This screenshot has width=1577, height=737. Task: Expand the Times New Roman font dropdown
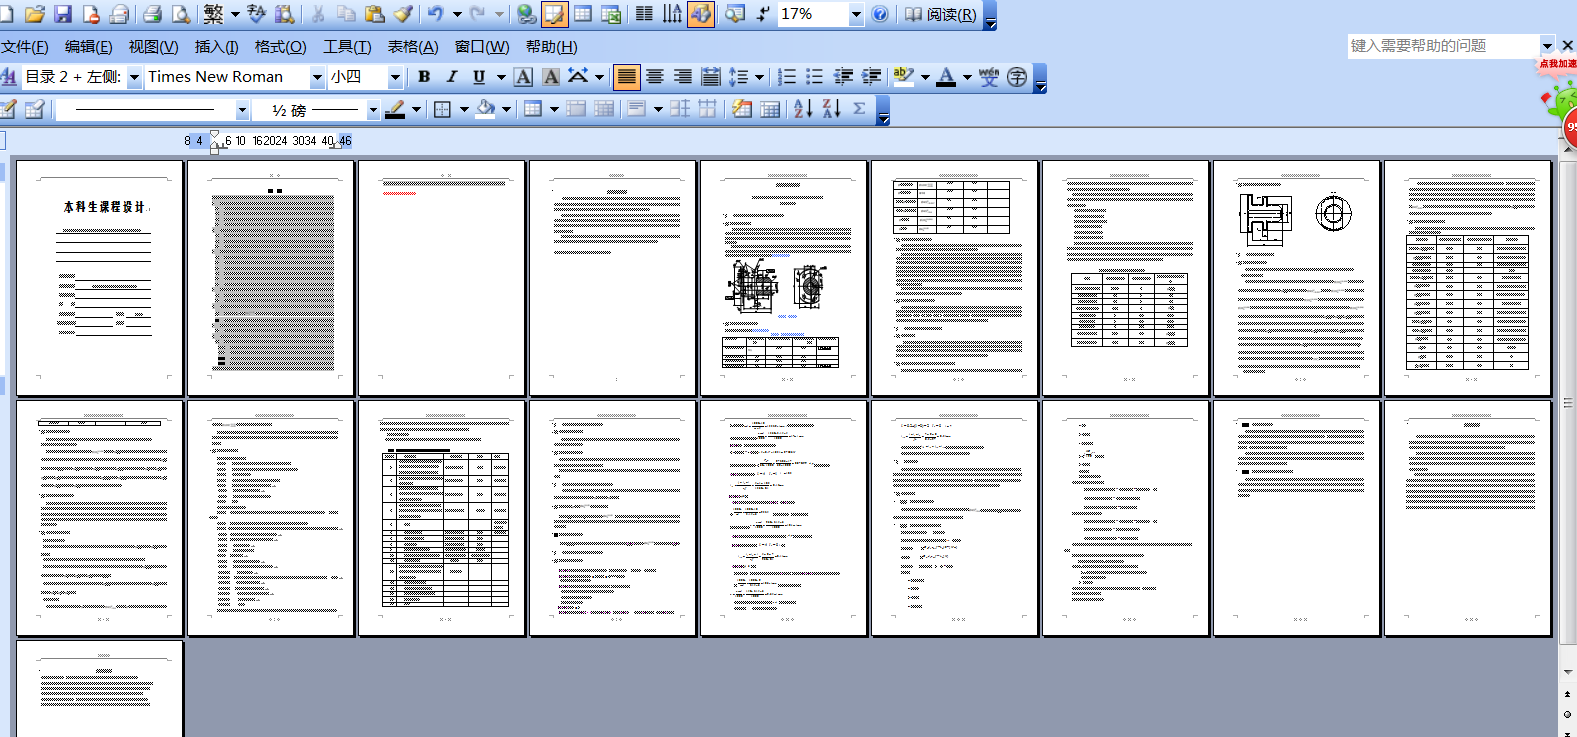pos(317,77)
